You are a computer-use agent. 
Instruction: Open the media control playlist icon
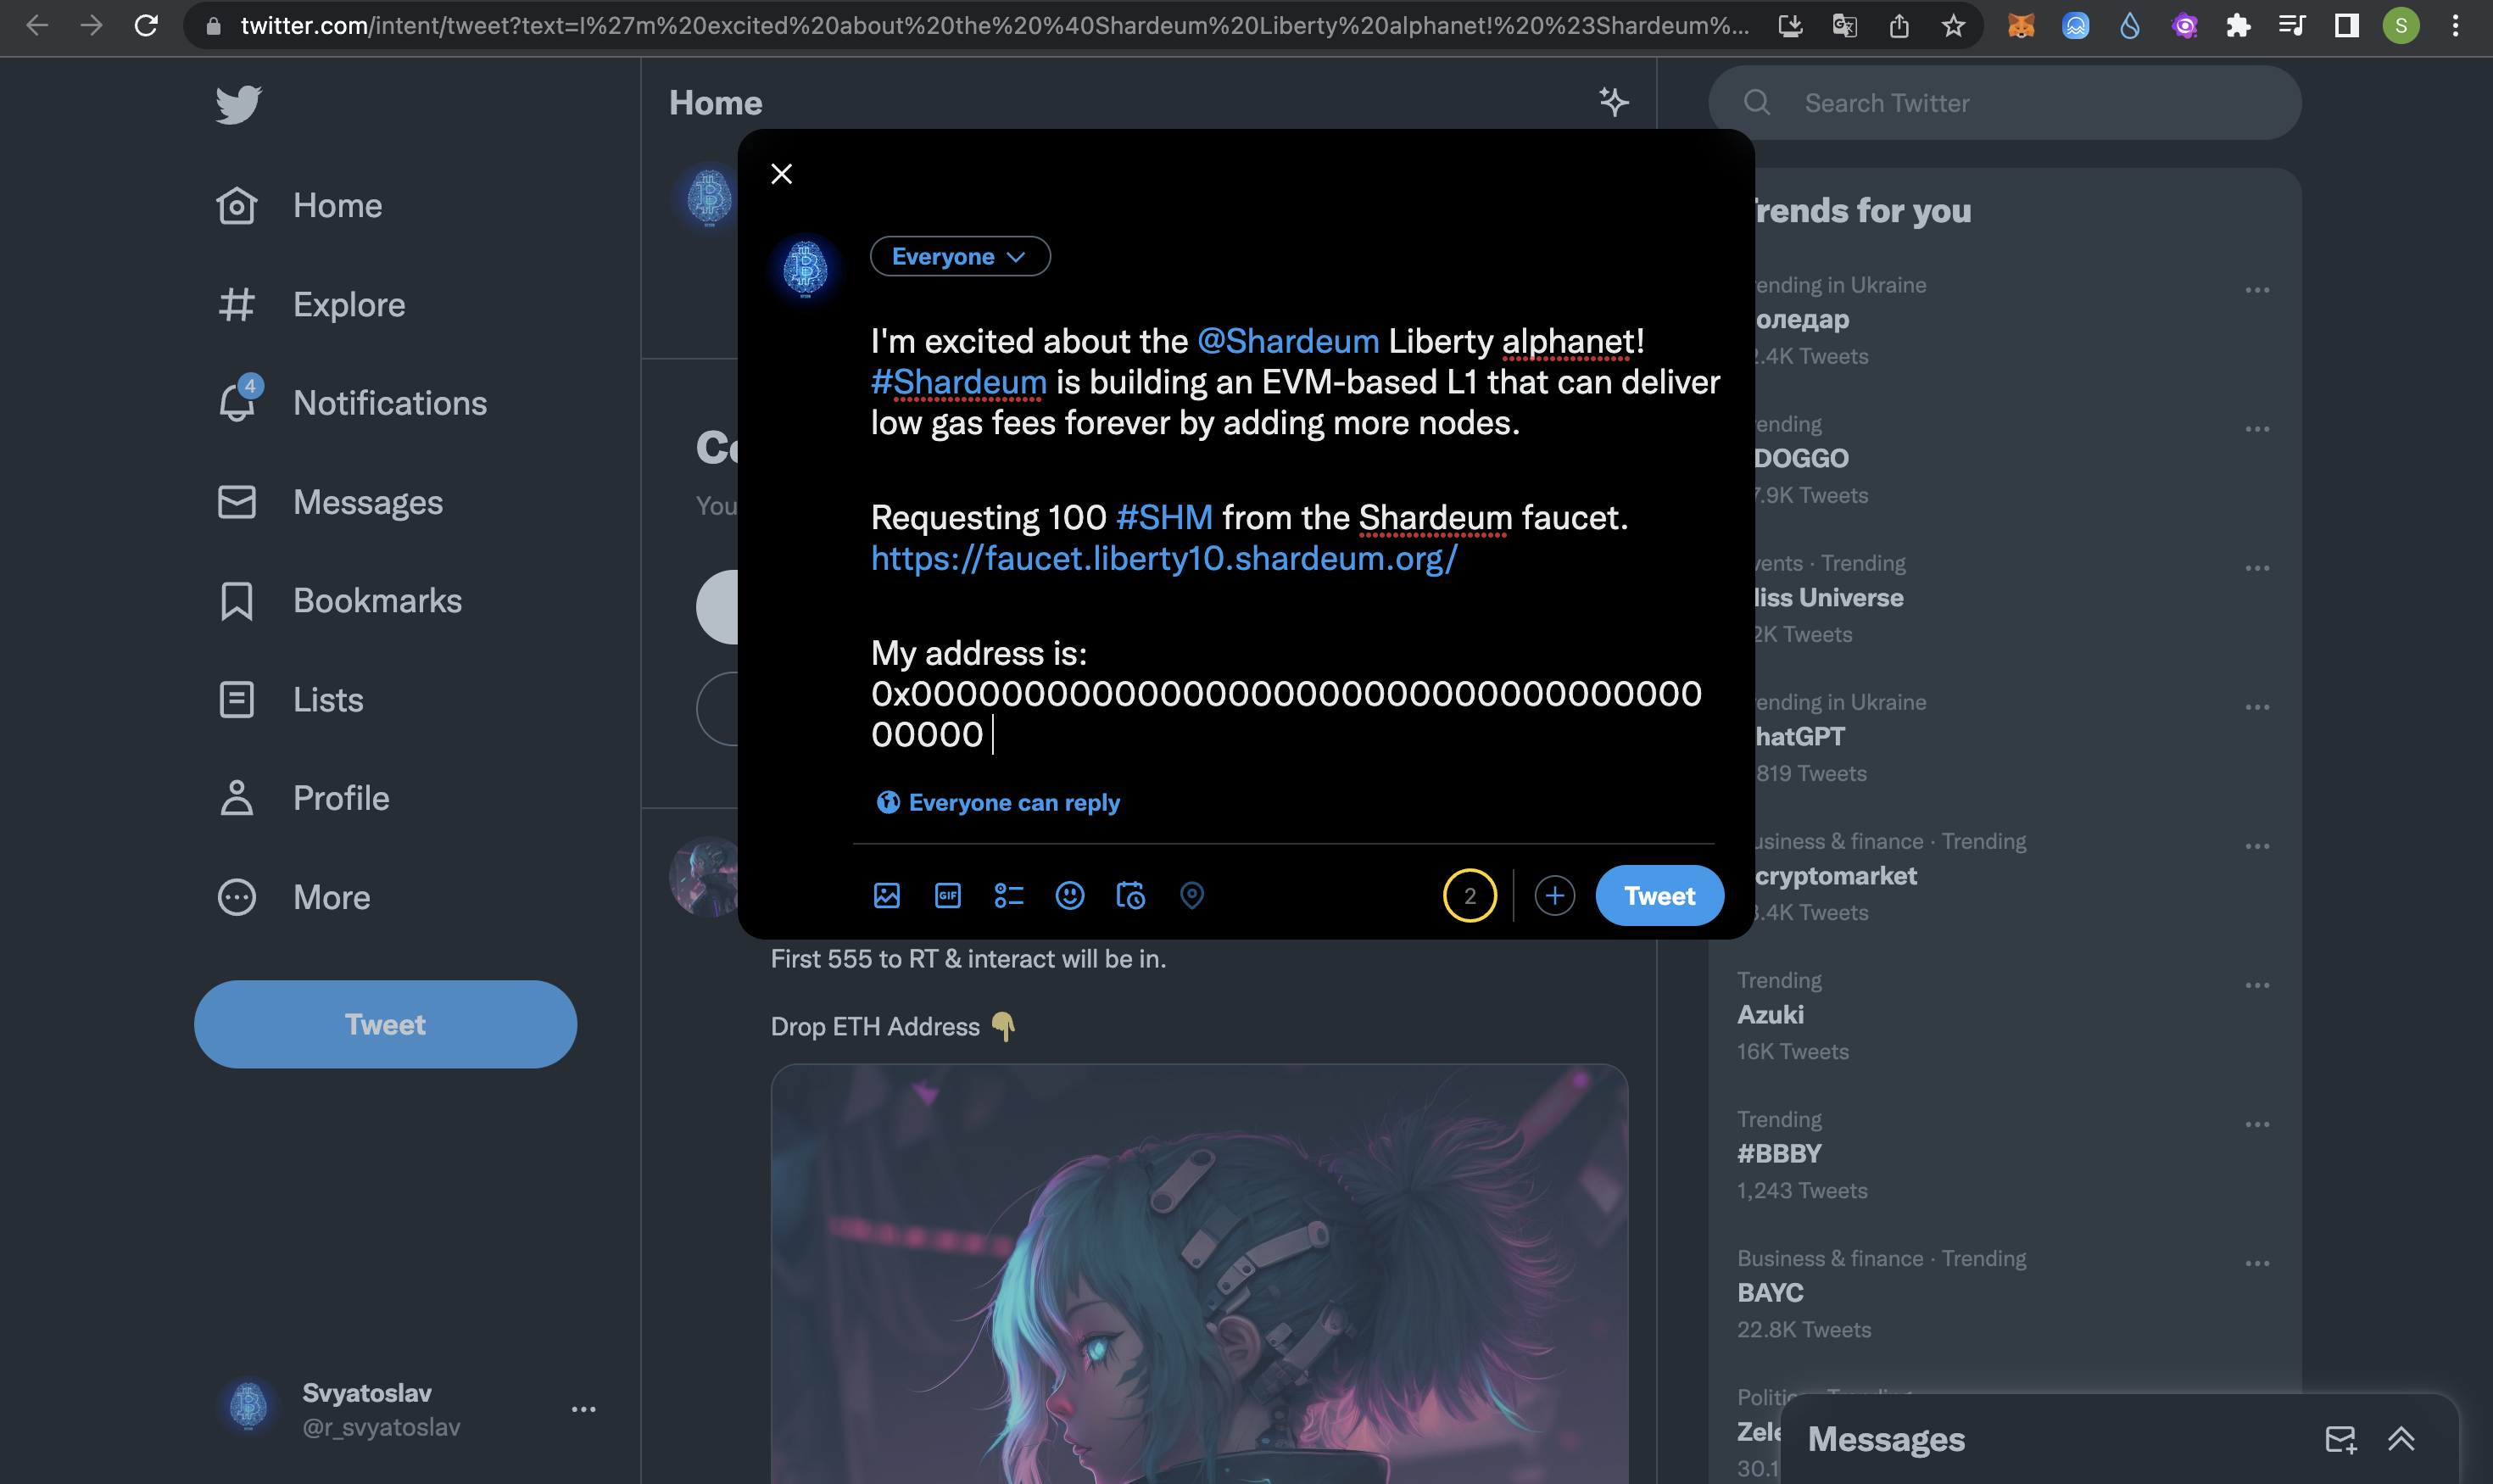point(2292,26)
